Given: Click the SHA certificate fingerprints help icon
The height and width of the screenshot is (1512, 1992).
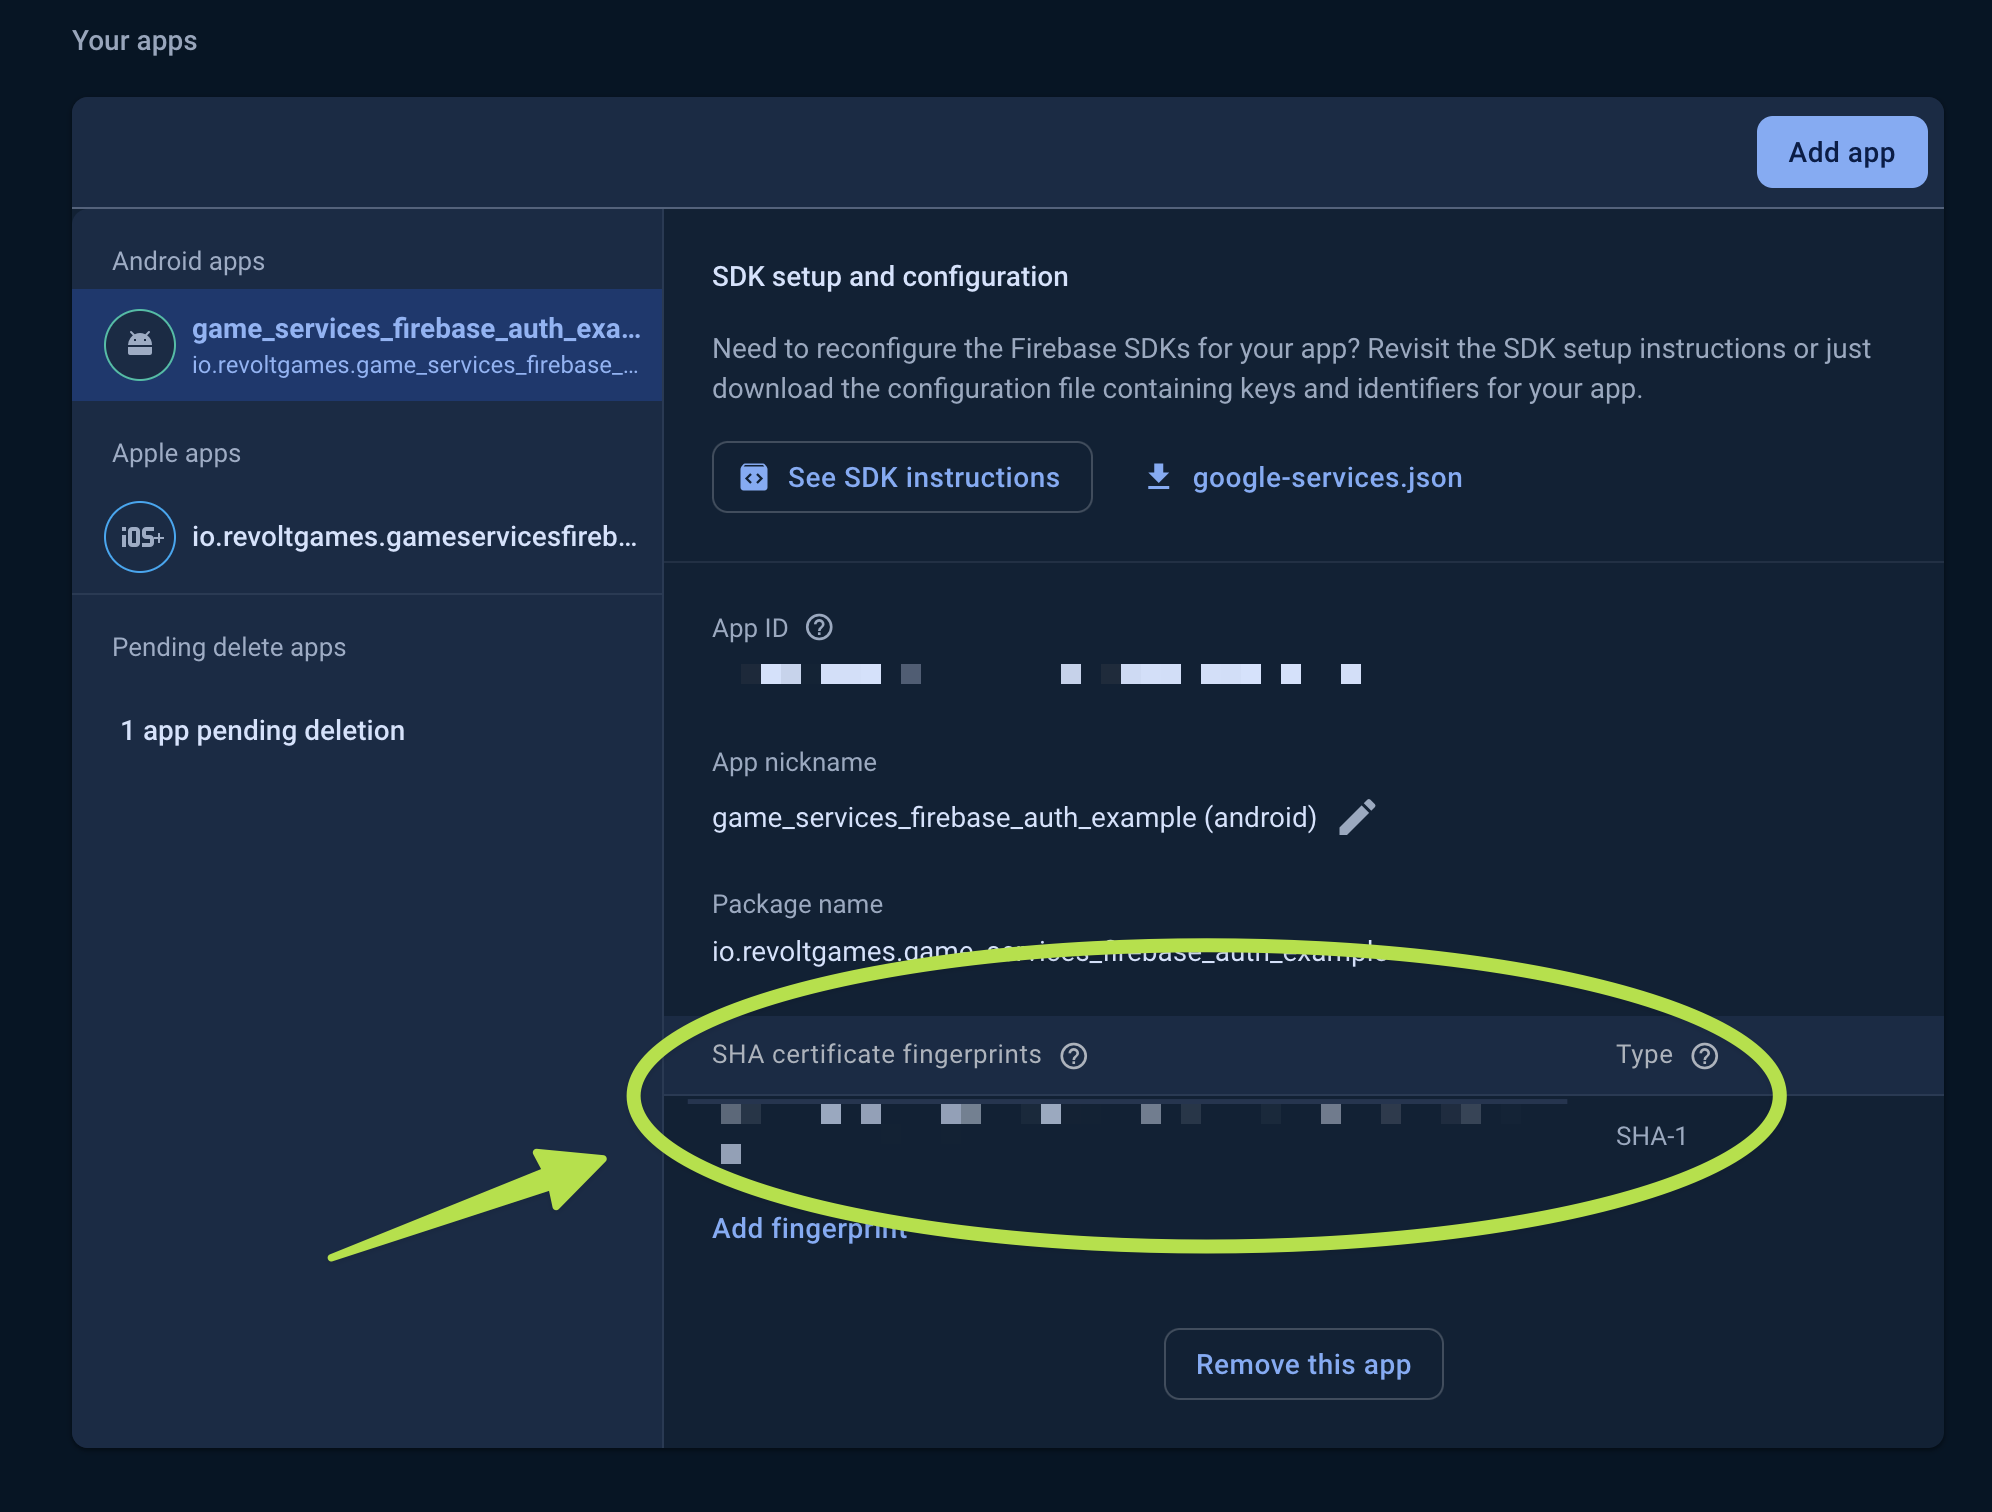Looking at the screenshot, I should tap(1073, 1056).
